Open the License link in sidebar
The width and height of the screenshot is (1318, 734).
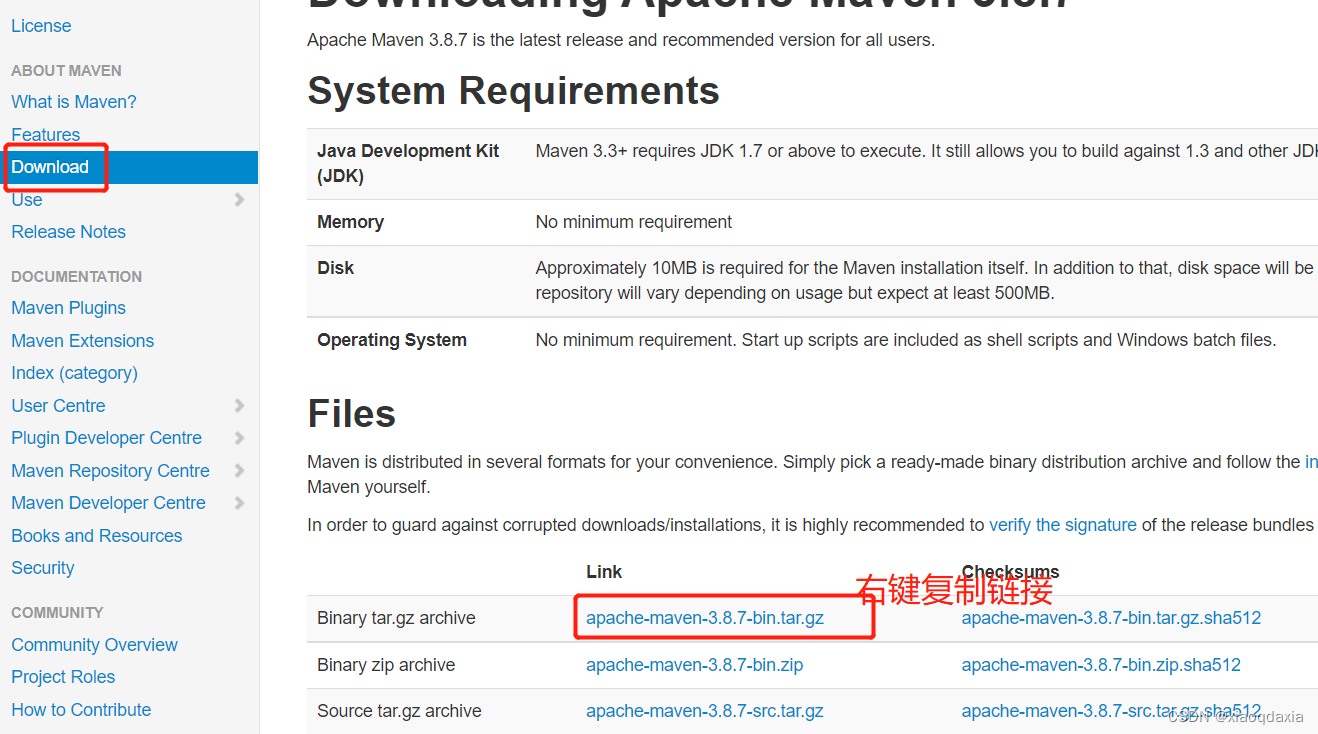tap(41, 26)
